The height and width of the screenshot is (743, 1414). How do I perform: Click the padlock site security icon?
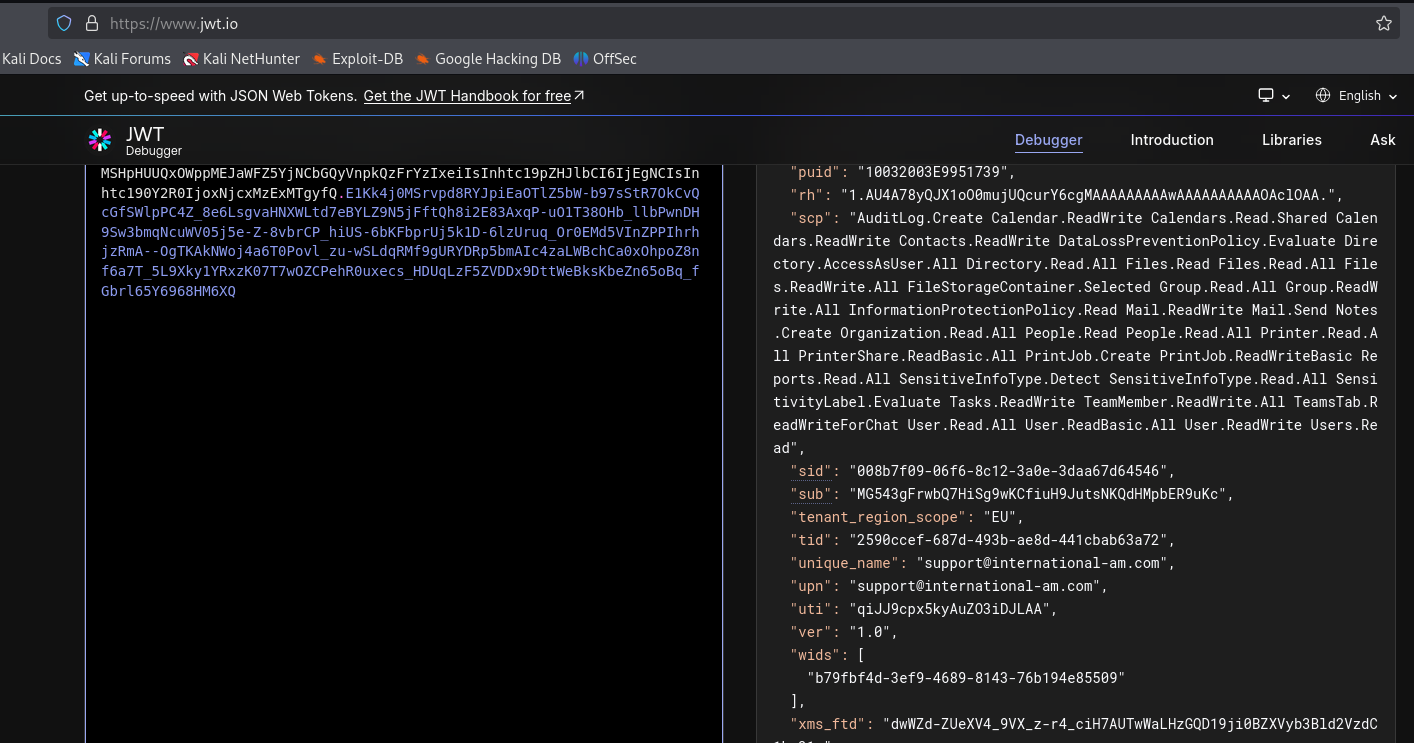[91, 23]
